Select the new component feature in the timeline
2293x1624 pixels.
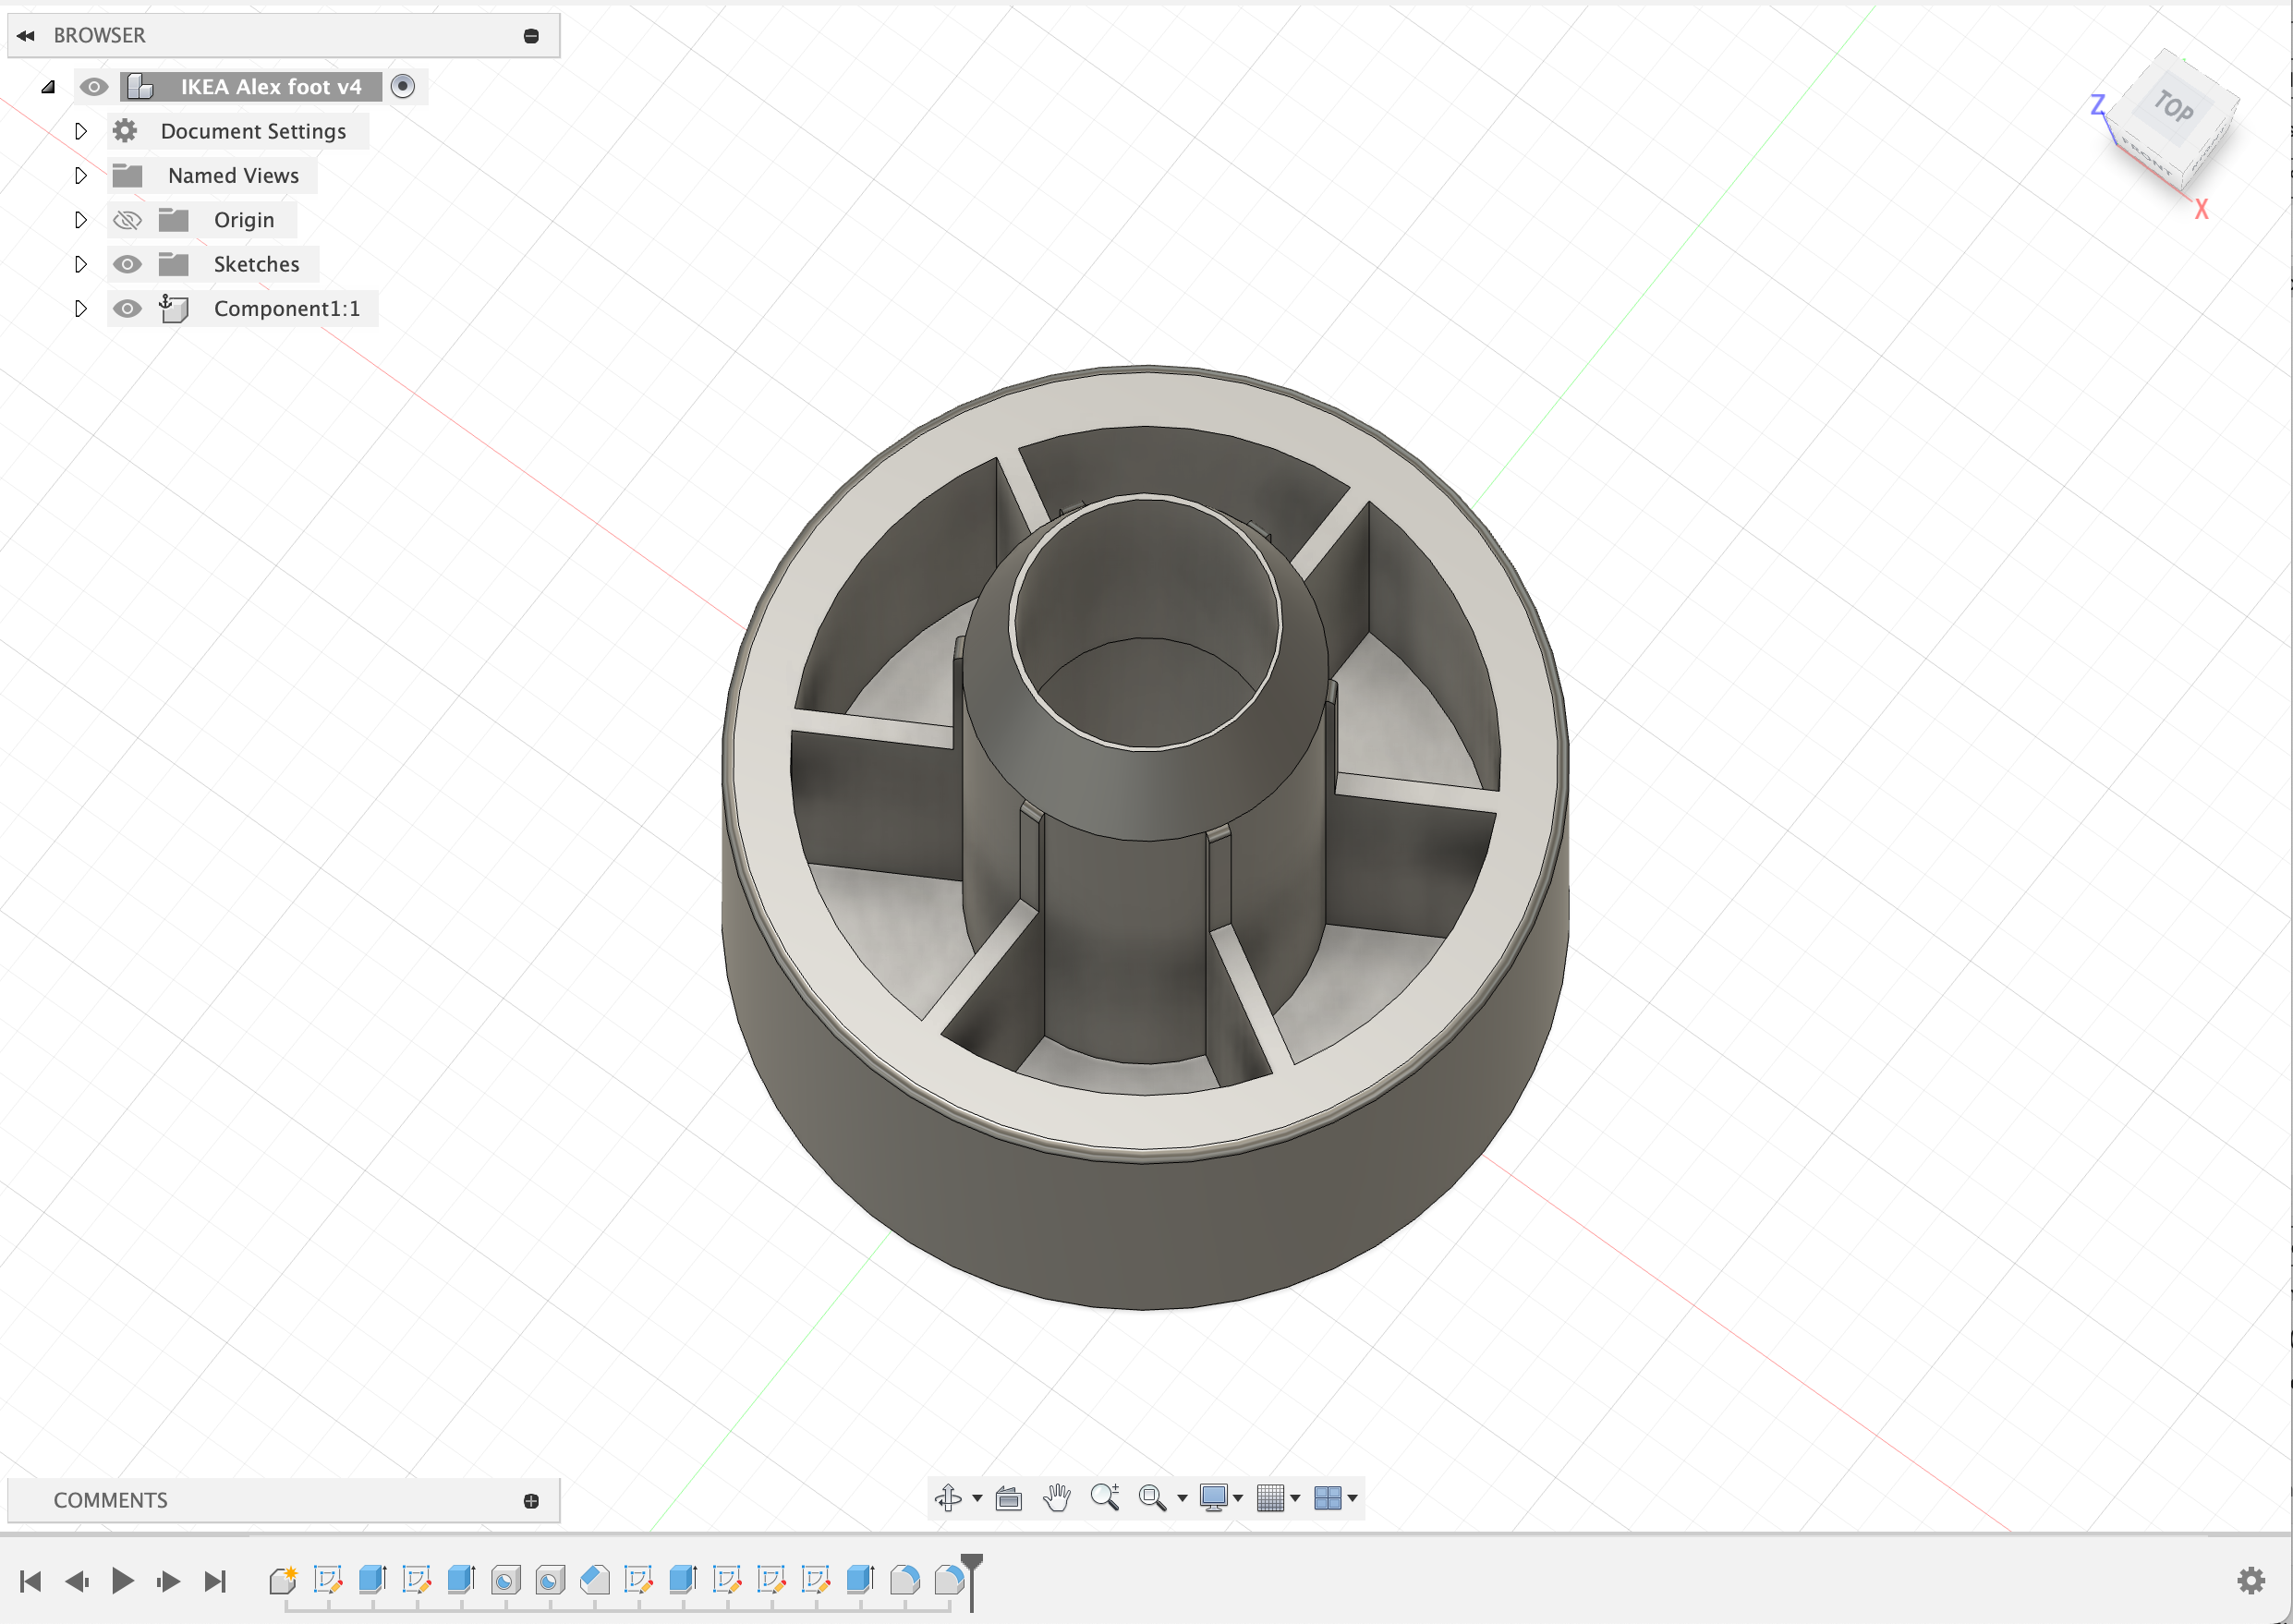283,1580
